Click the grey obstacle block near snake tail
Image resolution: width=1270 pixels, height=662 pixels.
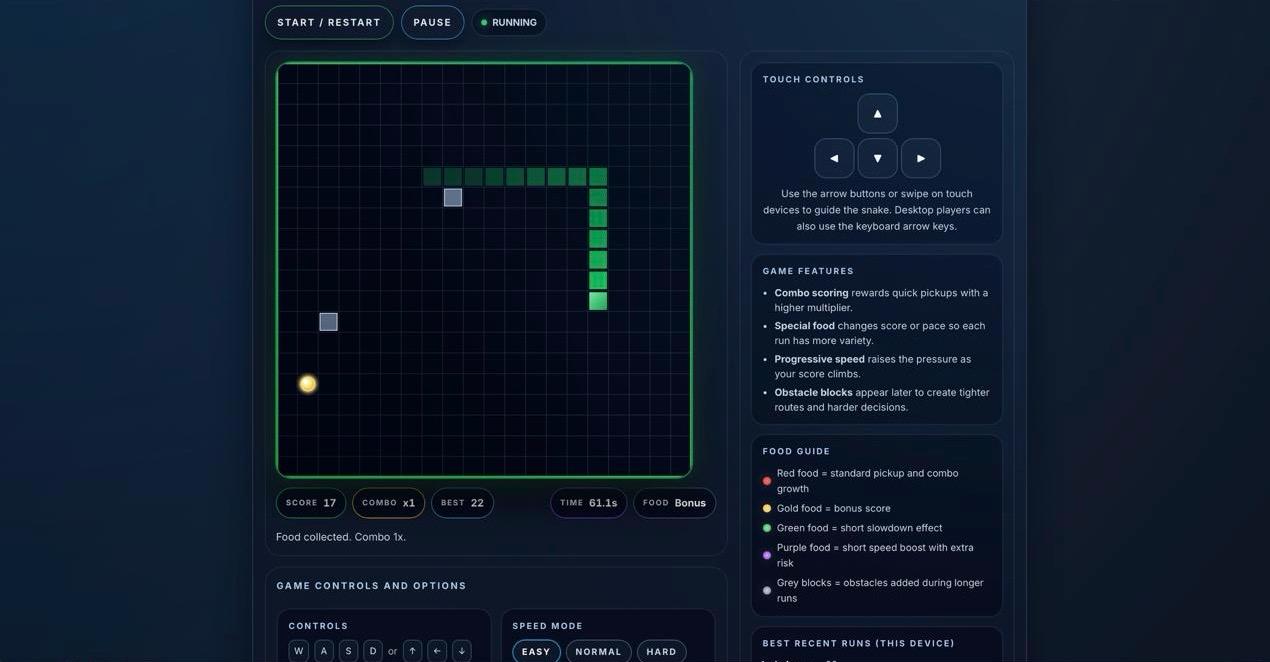tap(453, 198)
